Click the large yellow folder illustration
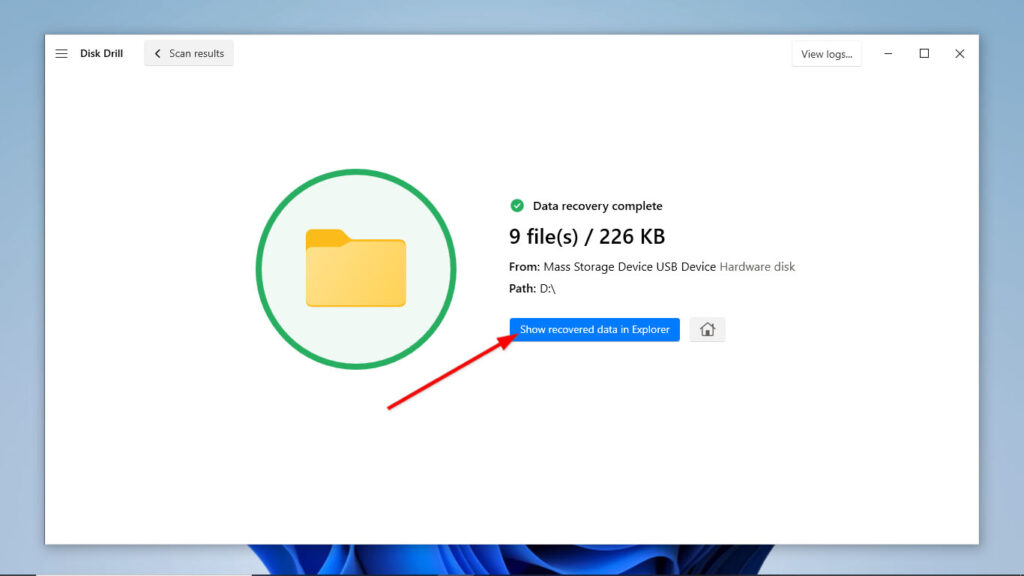This screenshot has width=1024, height=576. click(x=356, y=268)
